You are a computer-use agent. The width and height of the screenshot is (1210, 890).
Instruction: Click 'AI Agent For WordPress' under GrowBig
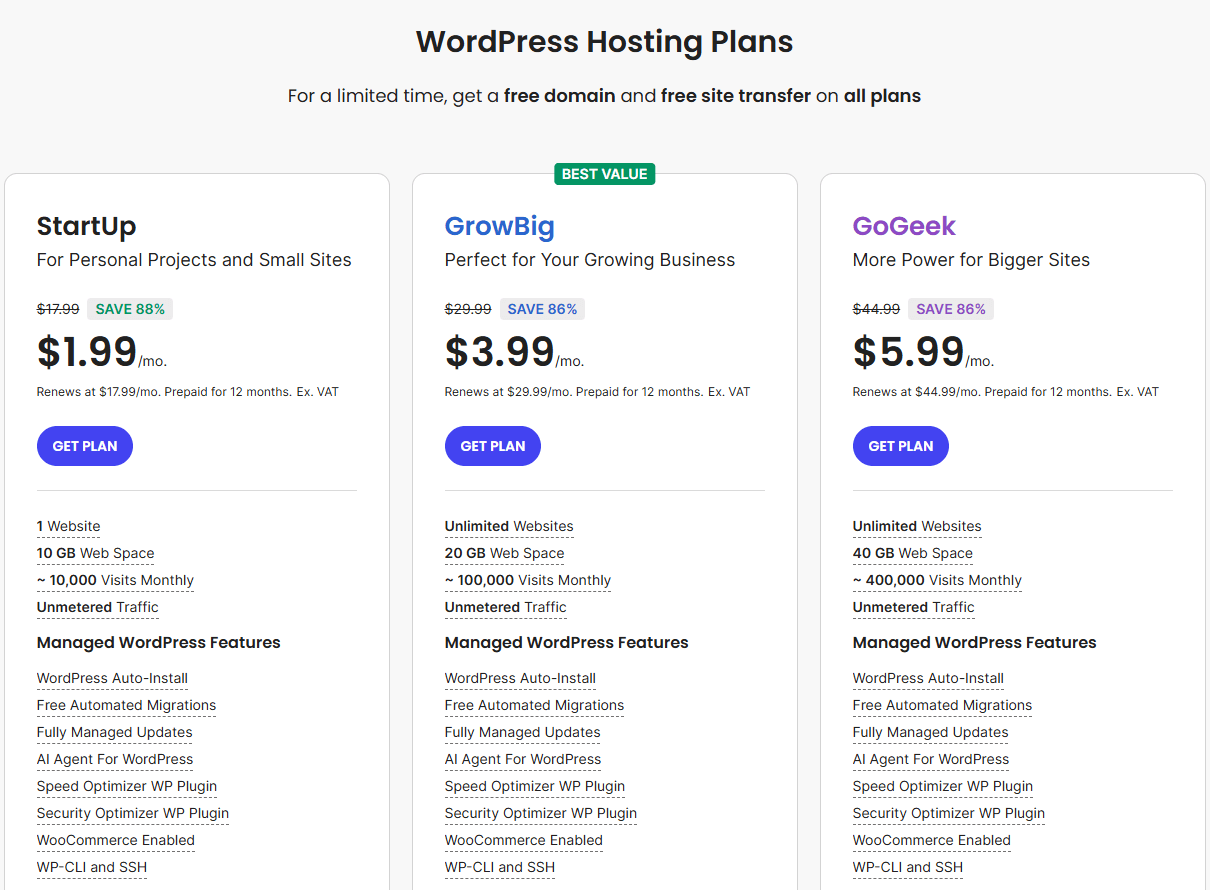click(x=522, y=759)
